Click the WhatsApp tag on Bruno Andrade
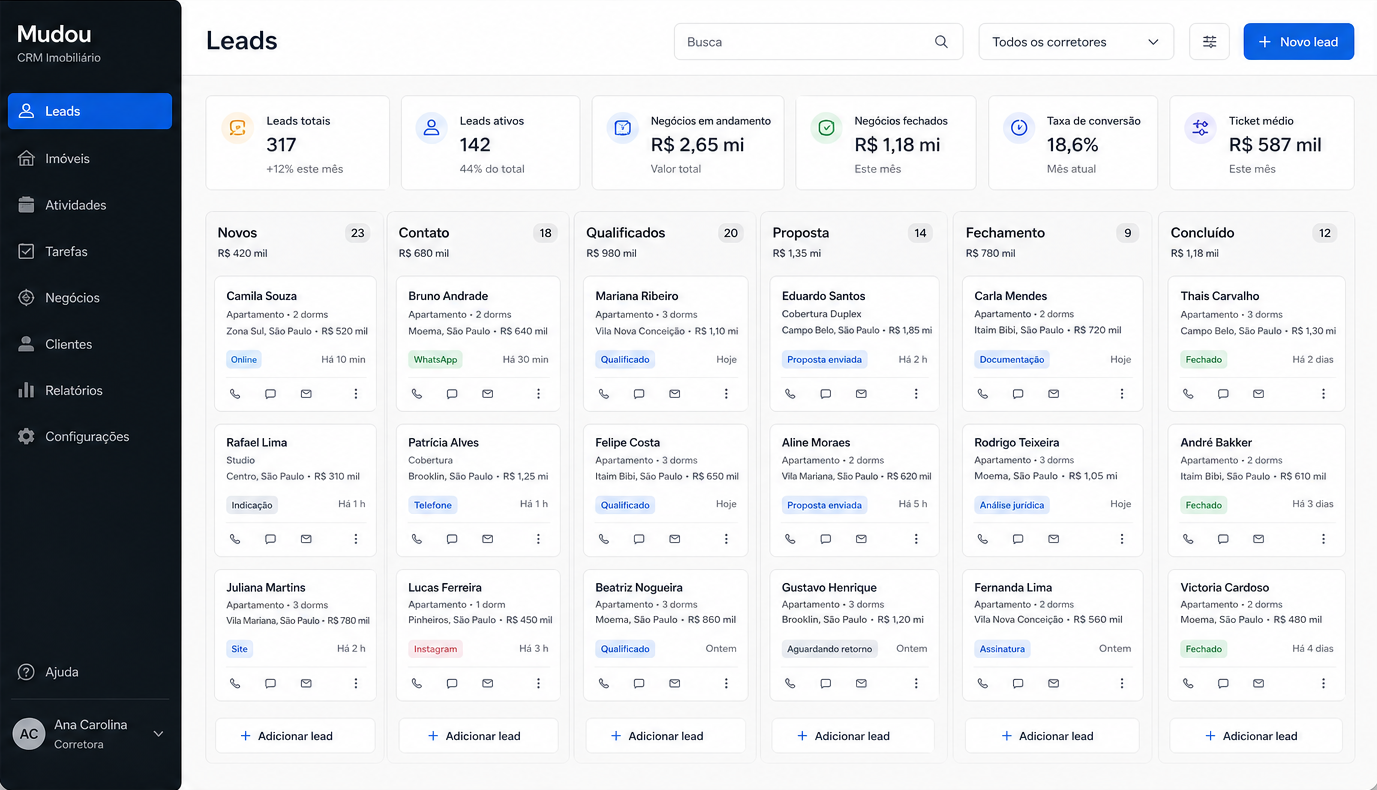The height and width of the screenshot is (790, 1377). (435, 359)
